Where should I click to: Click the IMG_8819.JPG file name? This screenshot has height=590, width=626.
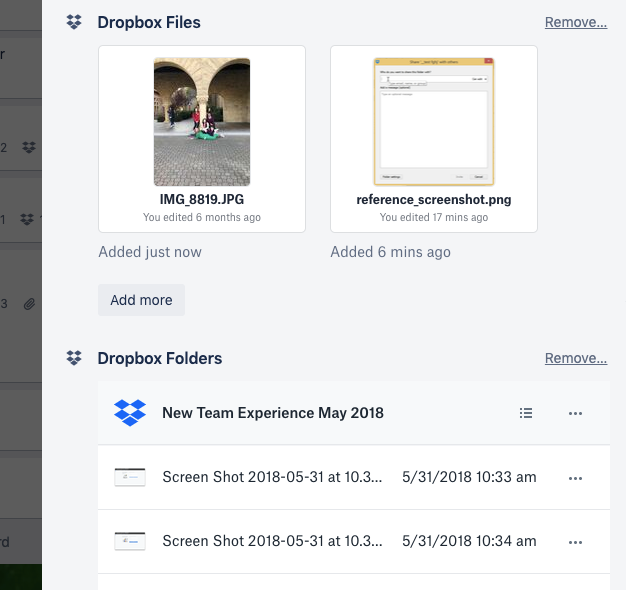point(202,199)
